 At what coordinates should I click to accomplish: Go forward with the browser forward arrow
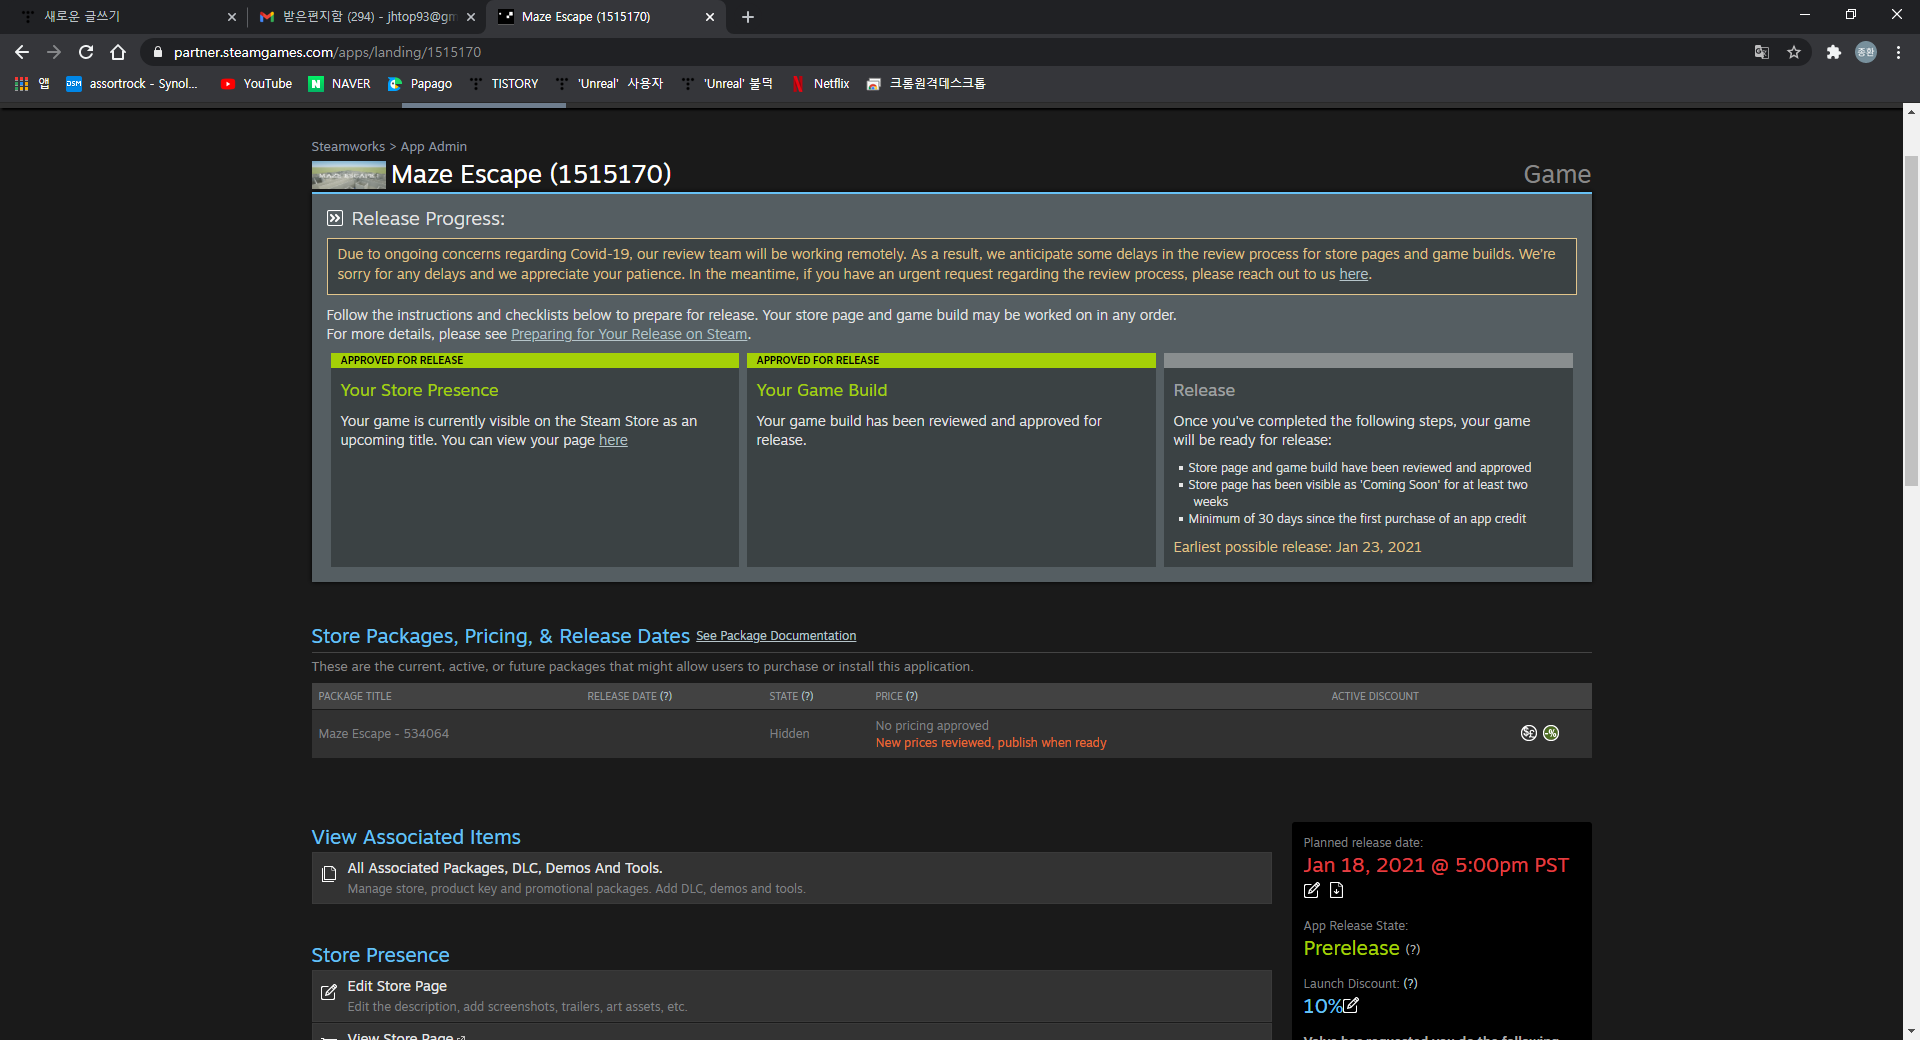[x=54, y=52]
